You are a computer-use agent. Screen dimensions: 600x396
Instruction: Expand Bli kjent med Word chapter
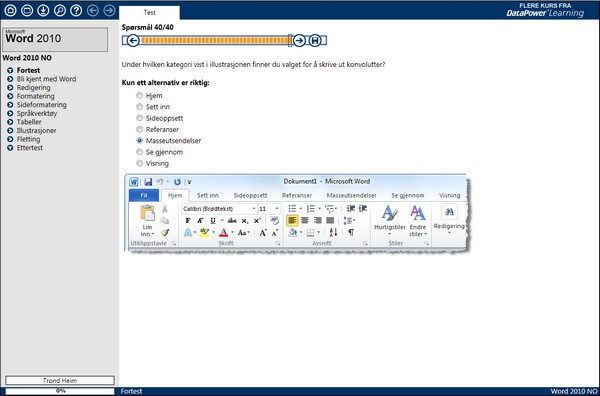[x=10, y=79]
